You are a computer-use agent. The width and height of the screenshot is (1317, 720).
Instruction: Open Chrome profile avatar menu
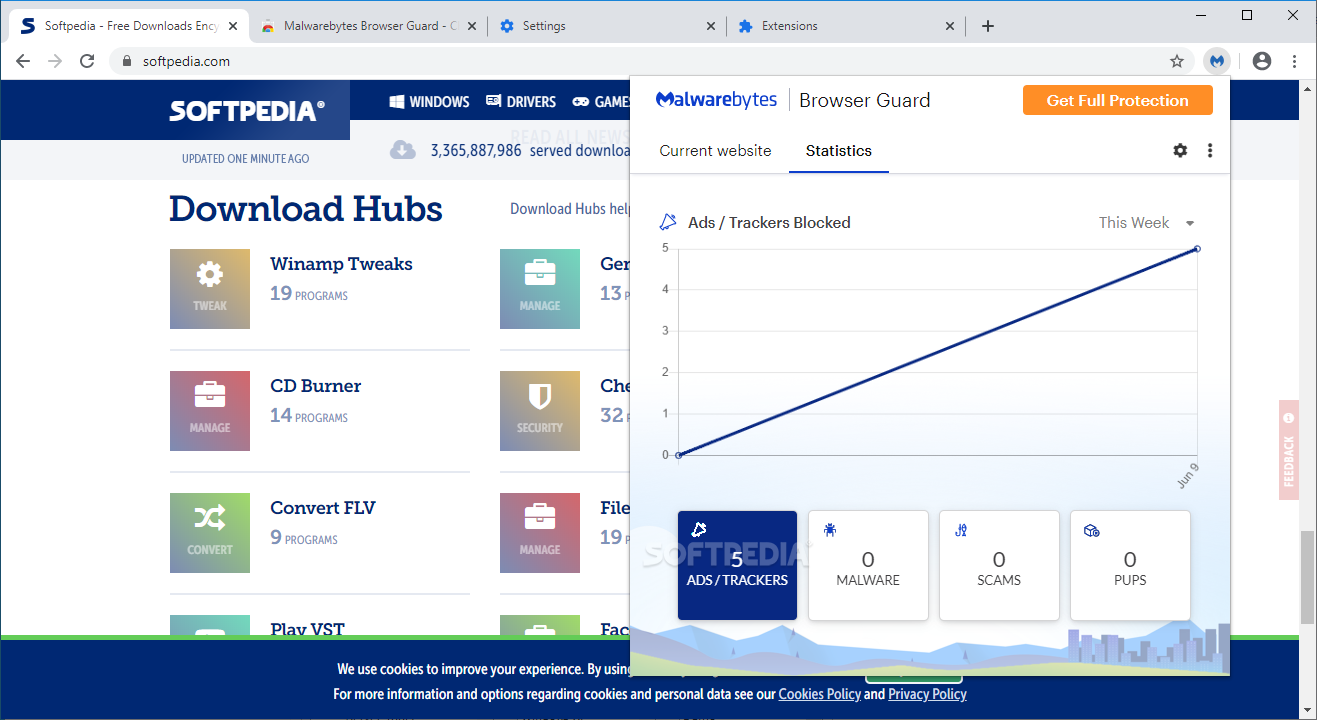click(x=1262, y=61)
